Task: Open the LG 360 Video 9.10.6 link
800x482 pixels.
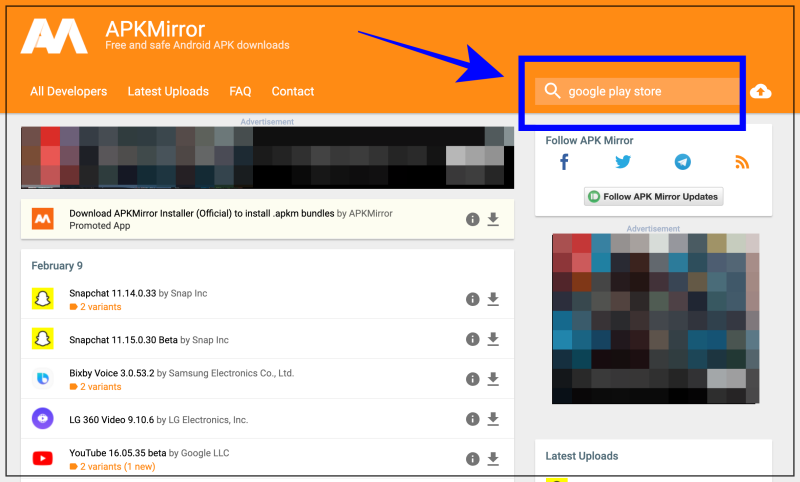Action: [112, 420]
